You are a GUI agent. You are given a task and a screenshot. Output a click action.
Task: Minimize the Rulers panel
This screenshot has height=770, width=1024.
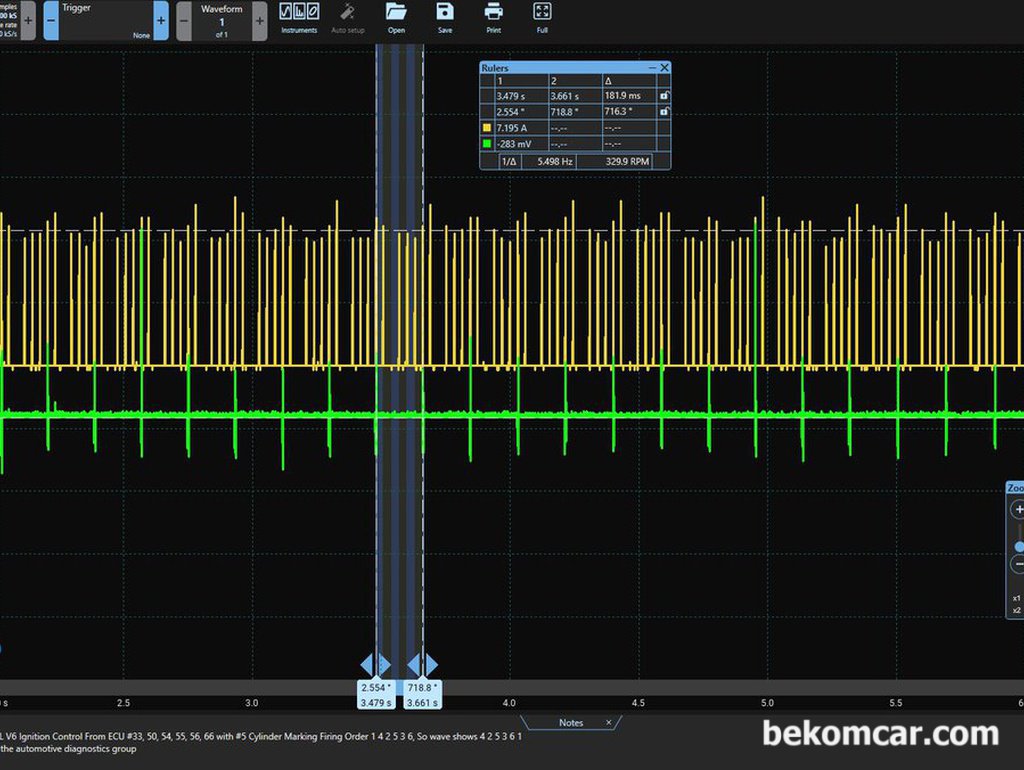click(x=652, y=67)
